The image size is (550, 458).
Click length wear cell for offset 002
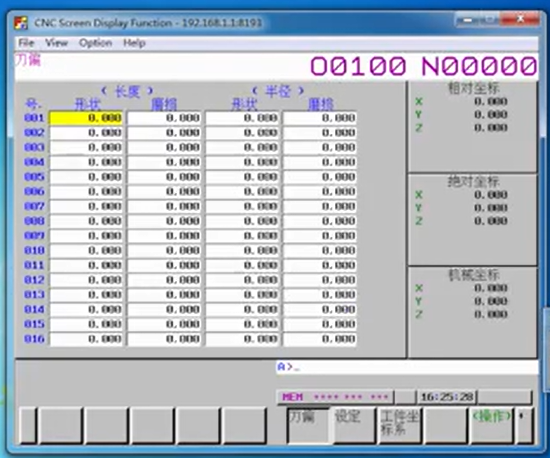click(x=164, y=133)
